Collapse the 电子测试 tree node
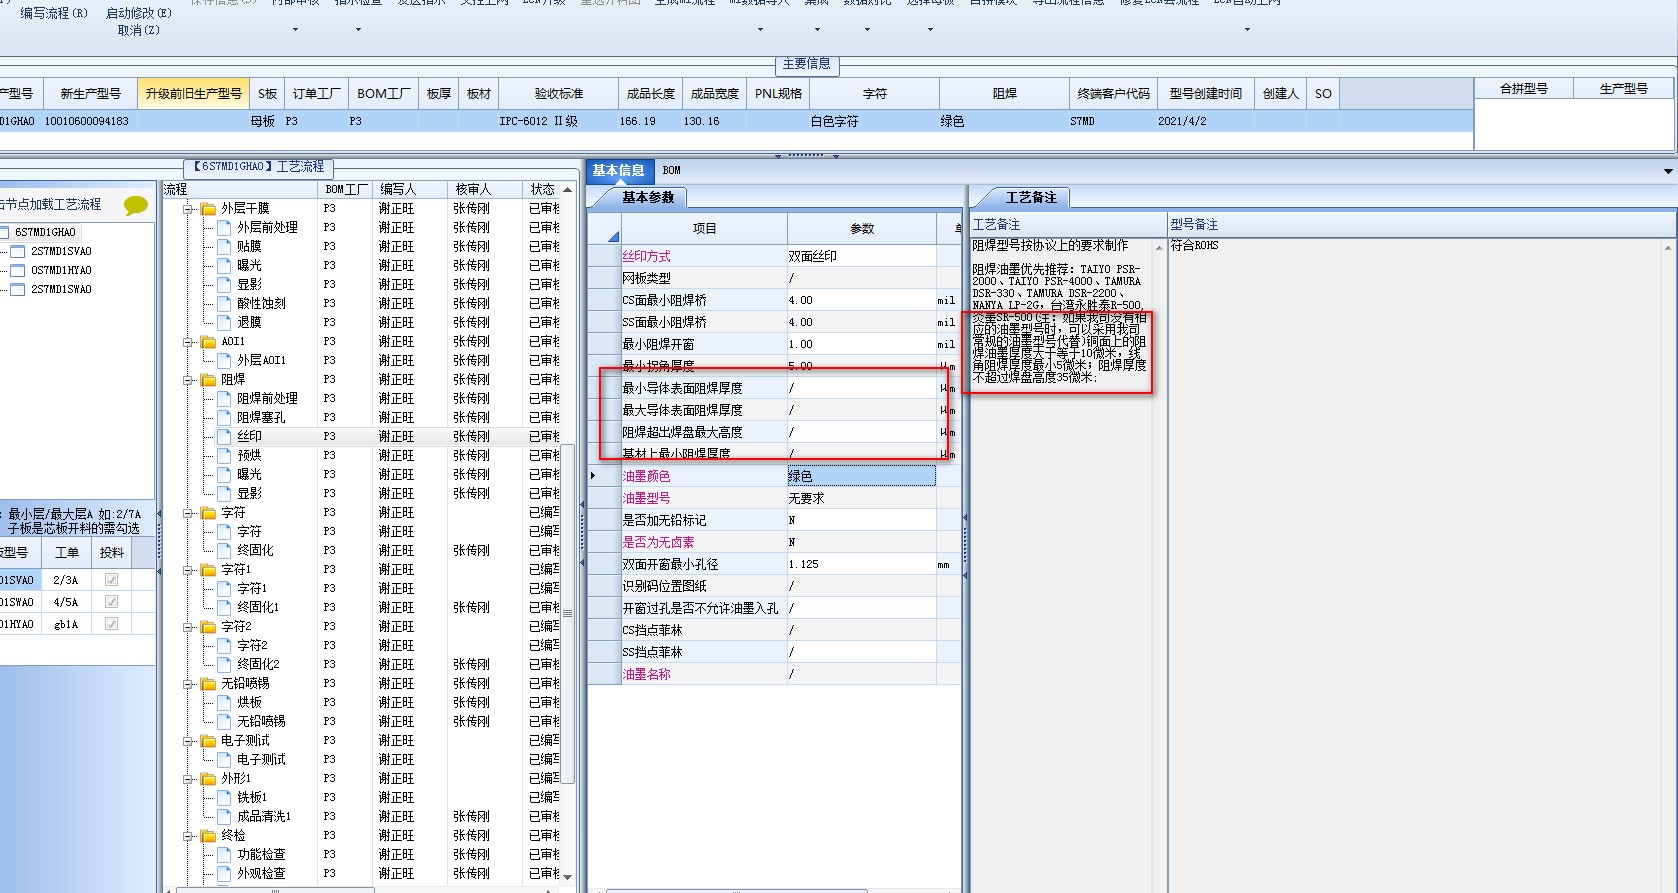This screenshot has height=893, width=1678. pyautogui.click(x=188, y=741)
